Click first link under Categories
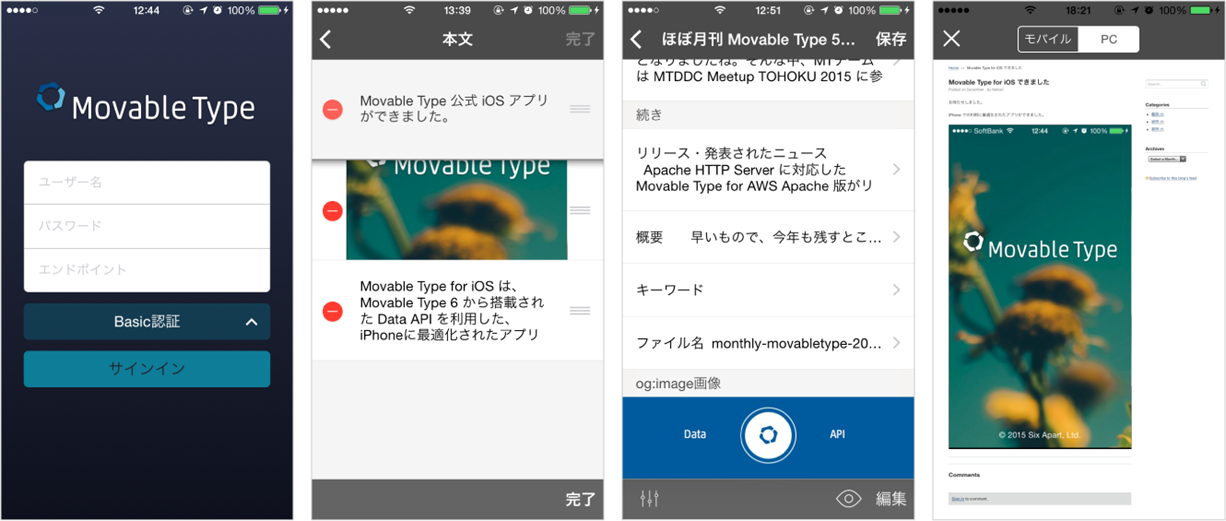Viewport: 1226px width, 521px height. tap(1156, 114)
